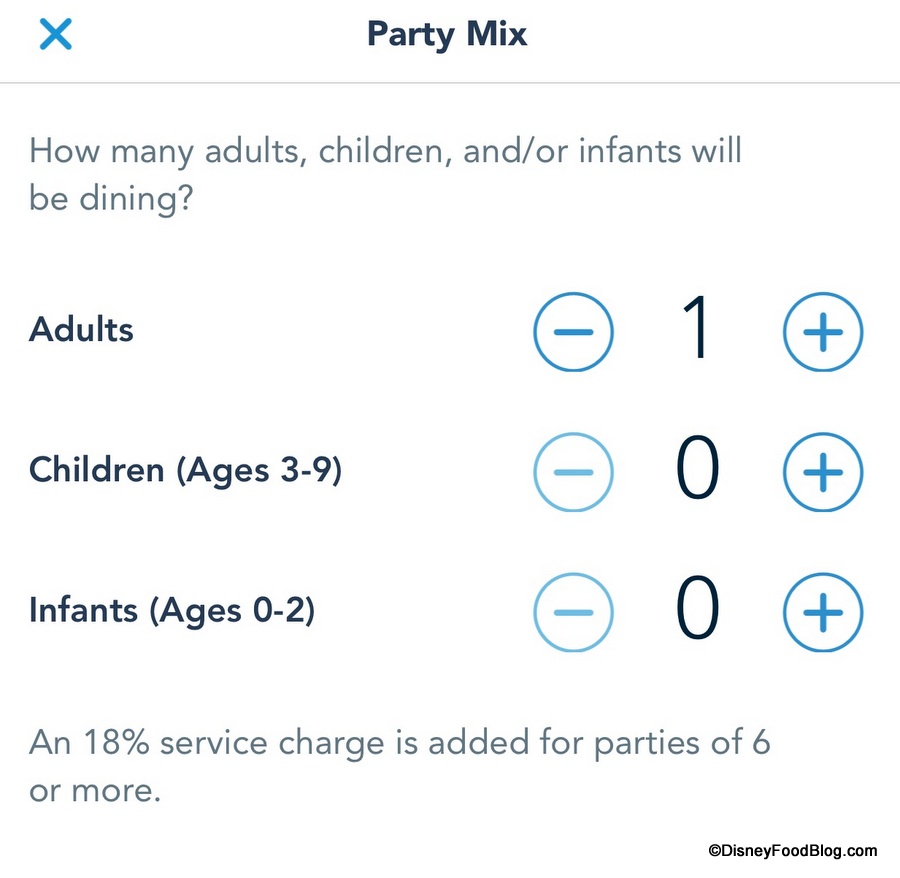Click the DisneyFoodBlog.com watermark

(x=792, y=851)
